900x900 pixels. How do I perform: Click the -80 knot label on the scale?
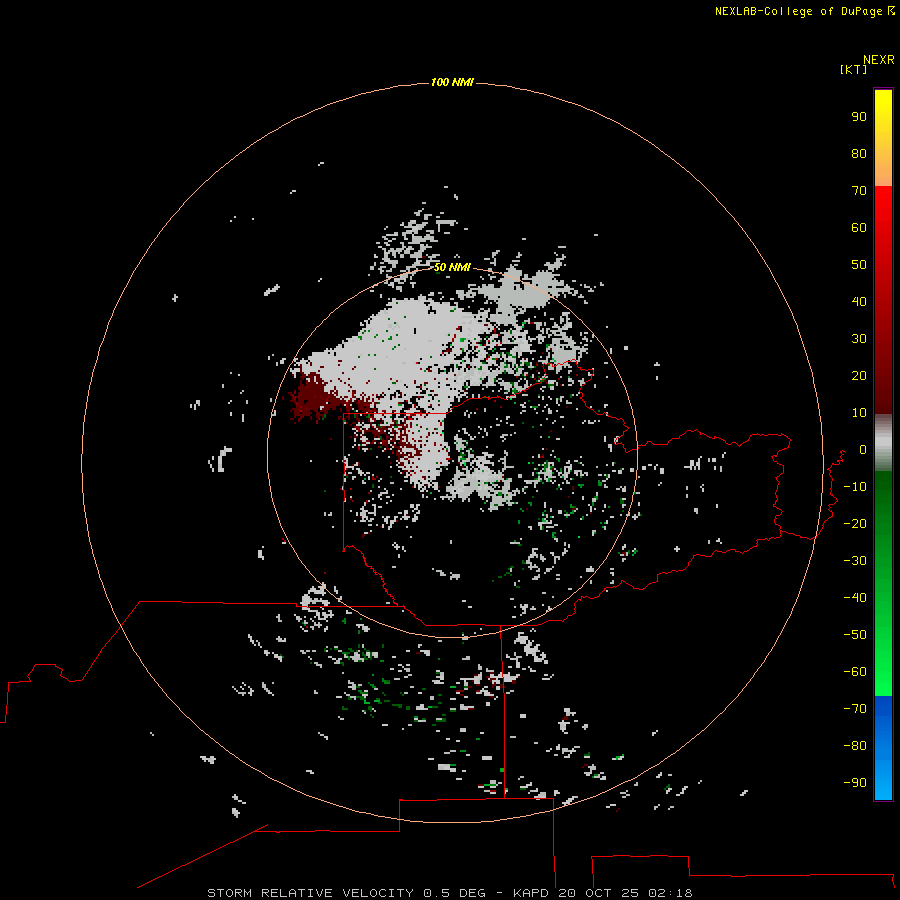855,746
